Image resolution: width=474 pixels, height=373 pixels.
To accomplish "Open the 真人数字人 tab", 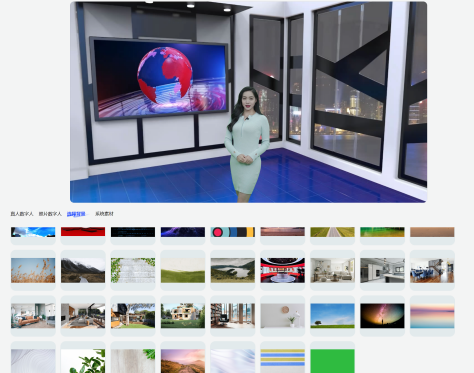I will [22, 214].
